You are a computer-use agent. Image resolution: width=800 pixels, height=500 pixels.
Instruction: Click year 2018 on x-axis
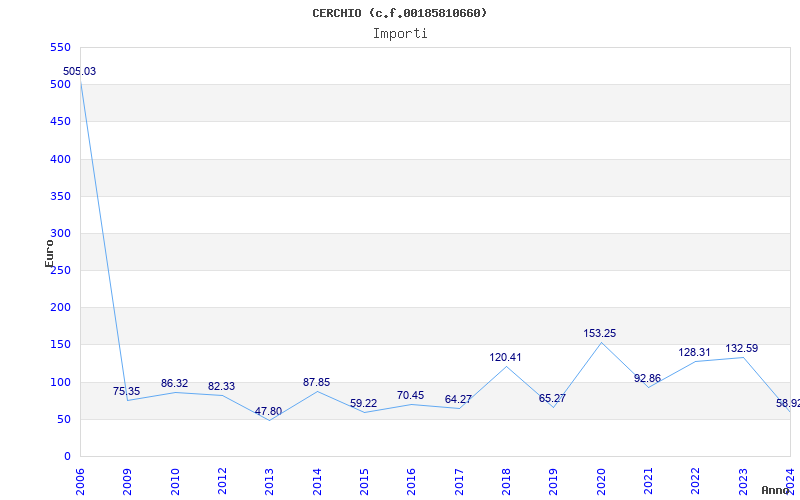[506, 481]
